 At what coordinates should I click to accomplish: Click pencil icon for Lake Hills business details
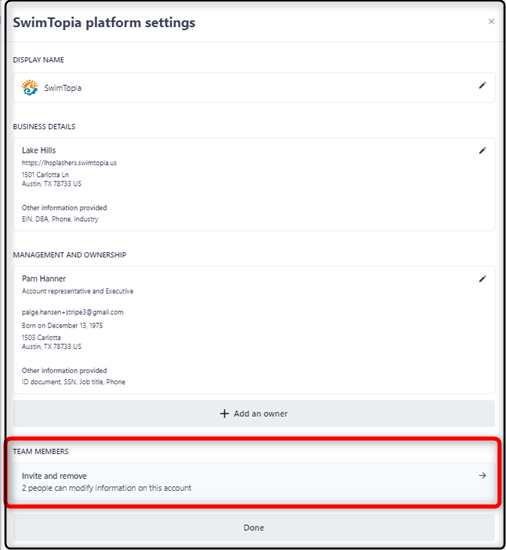point(483,150)
